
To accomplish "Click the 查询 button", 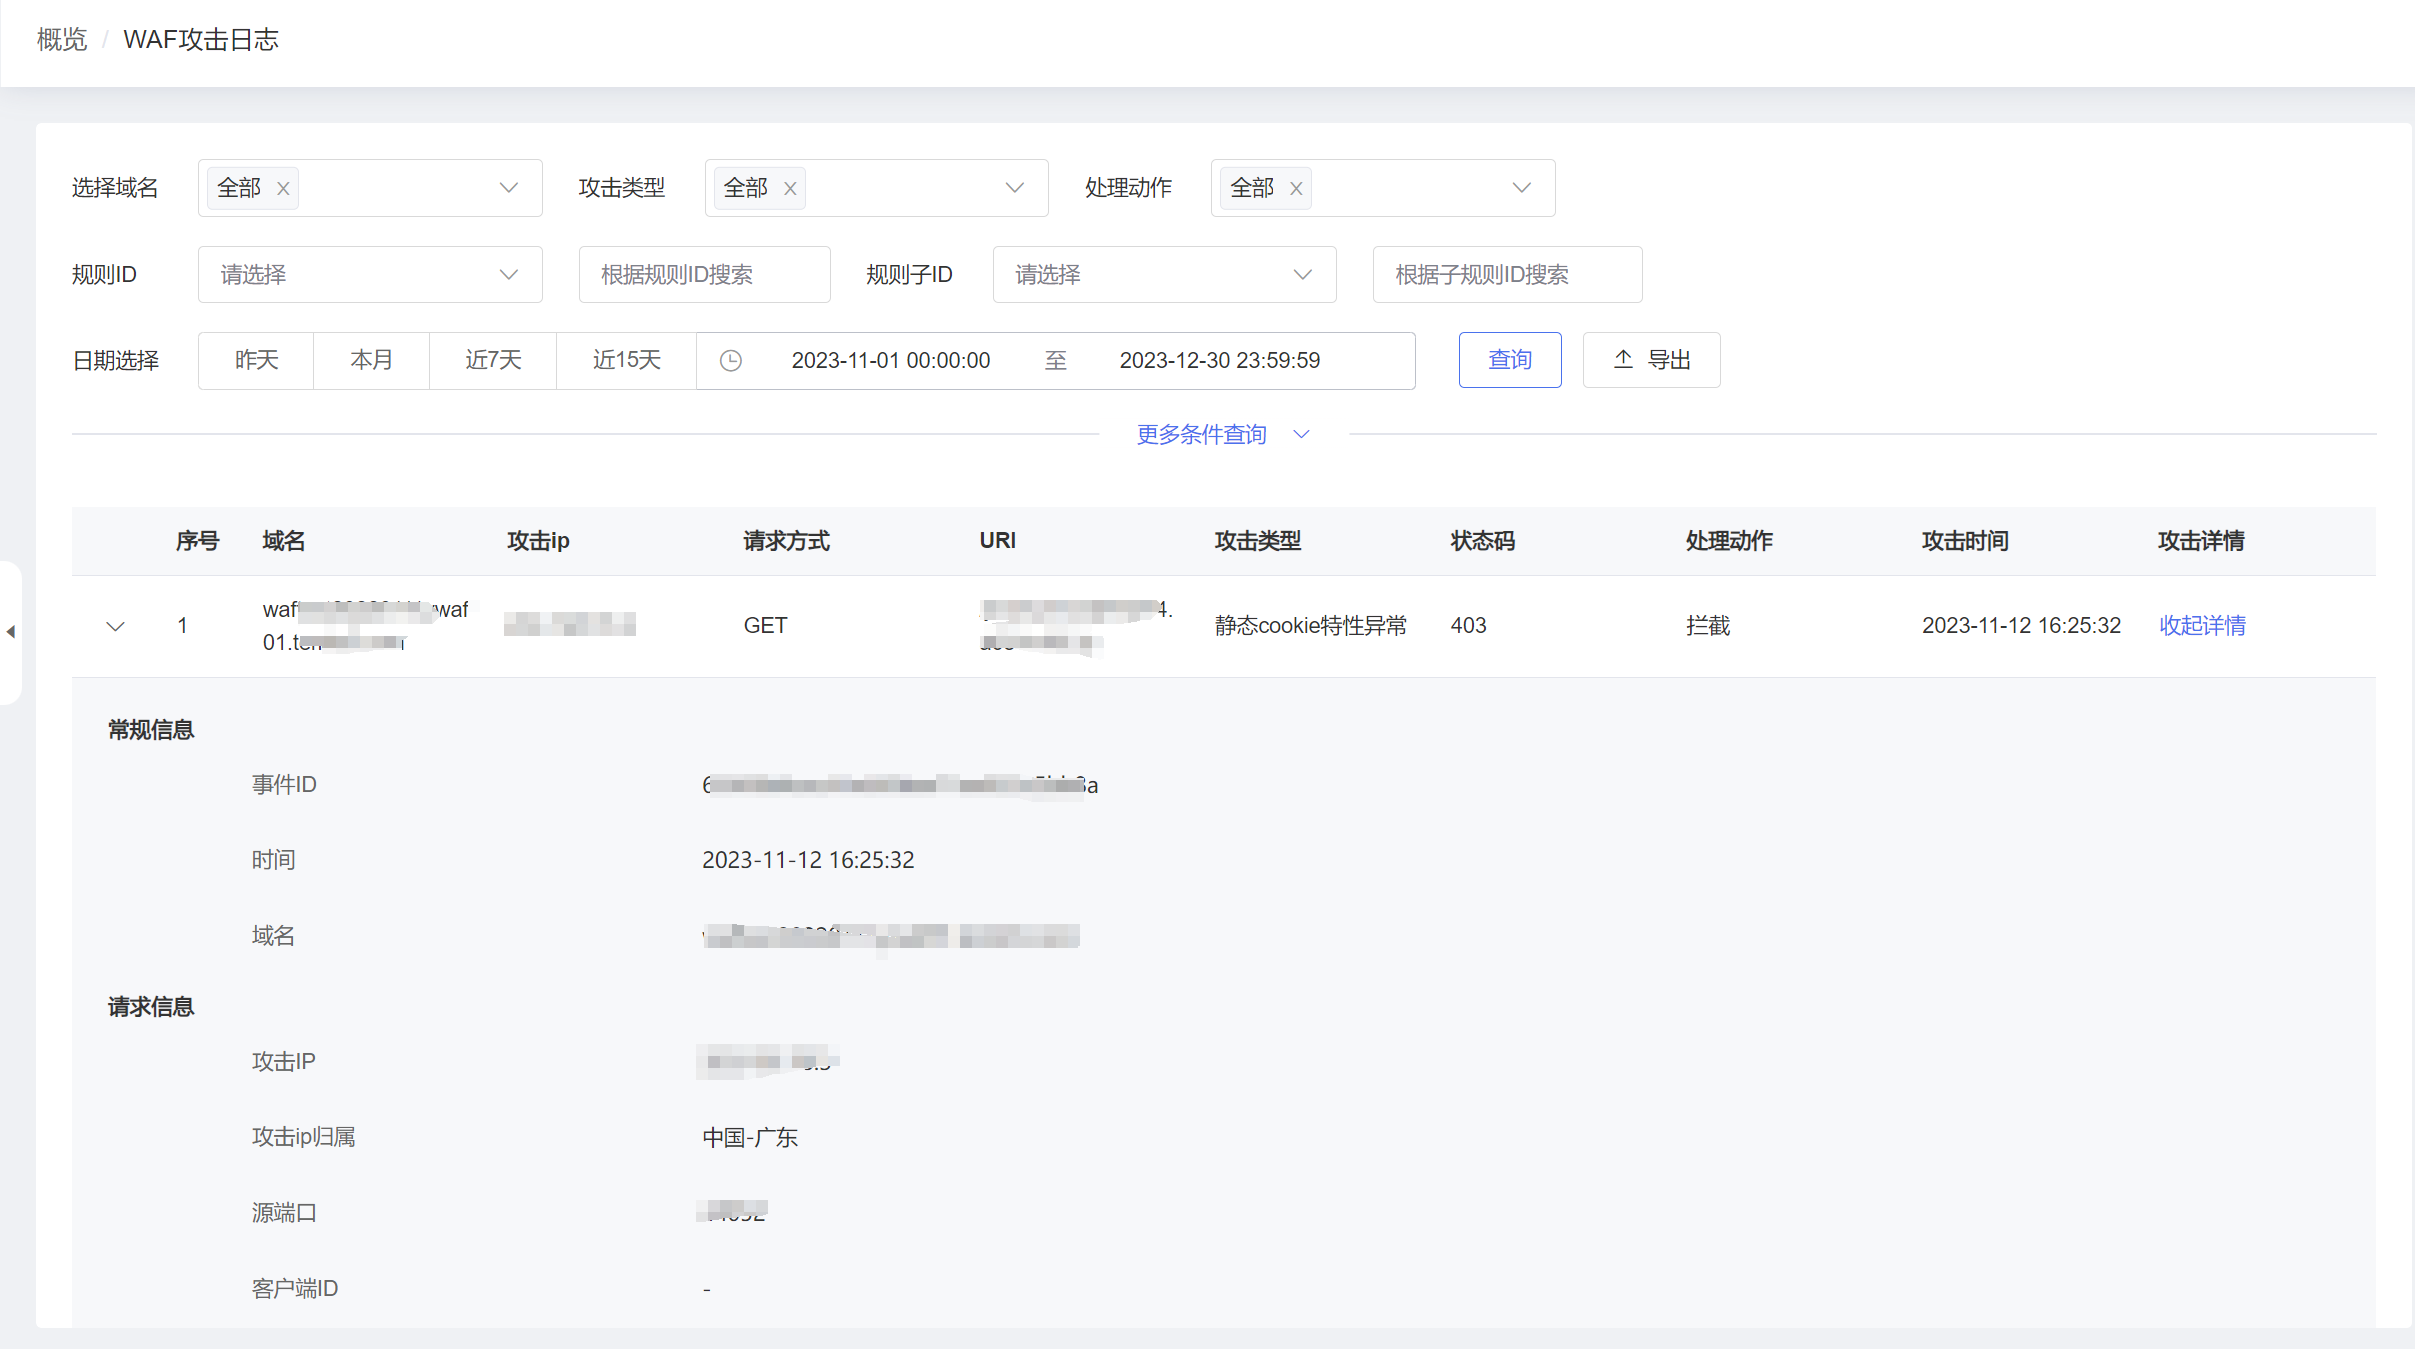I will pyautogui.click(x=1509, y=360).
